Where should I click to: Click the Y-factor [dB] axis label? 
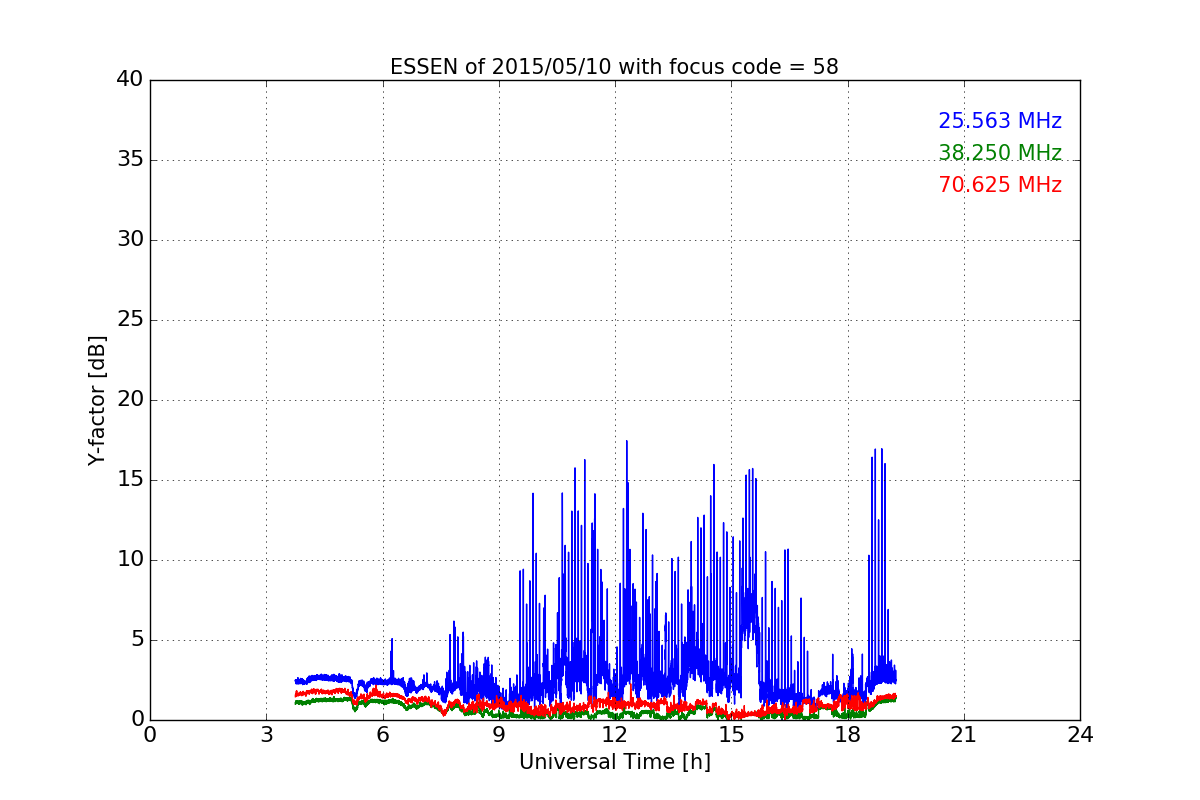point(97,400)
